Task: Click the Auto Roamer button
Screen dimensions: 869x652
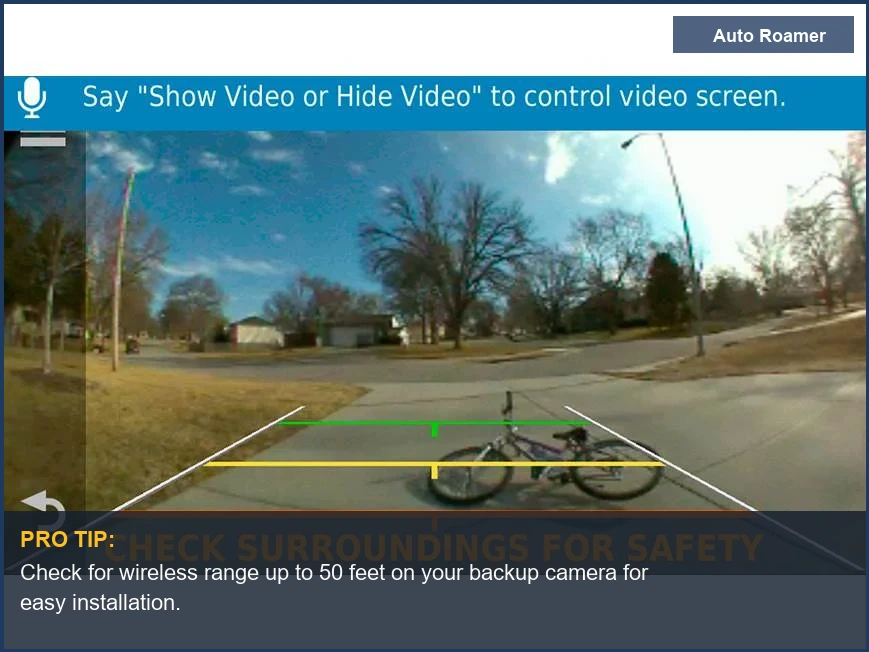Action: coord(762,35)
